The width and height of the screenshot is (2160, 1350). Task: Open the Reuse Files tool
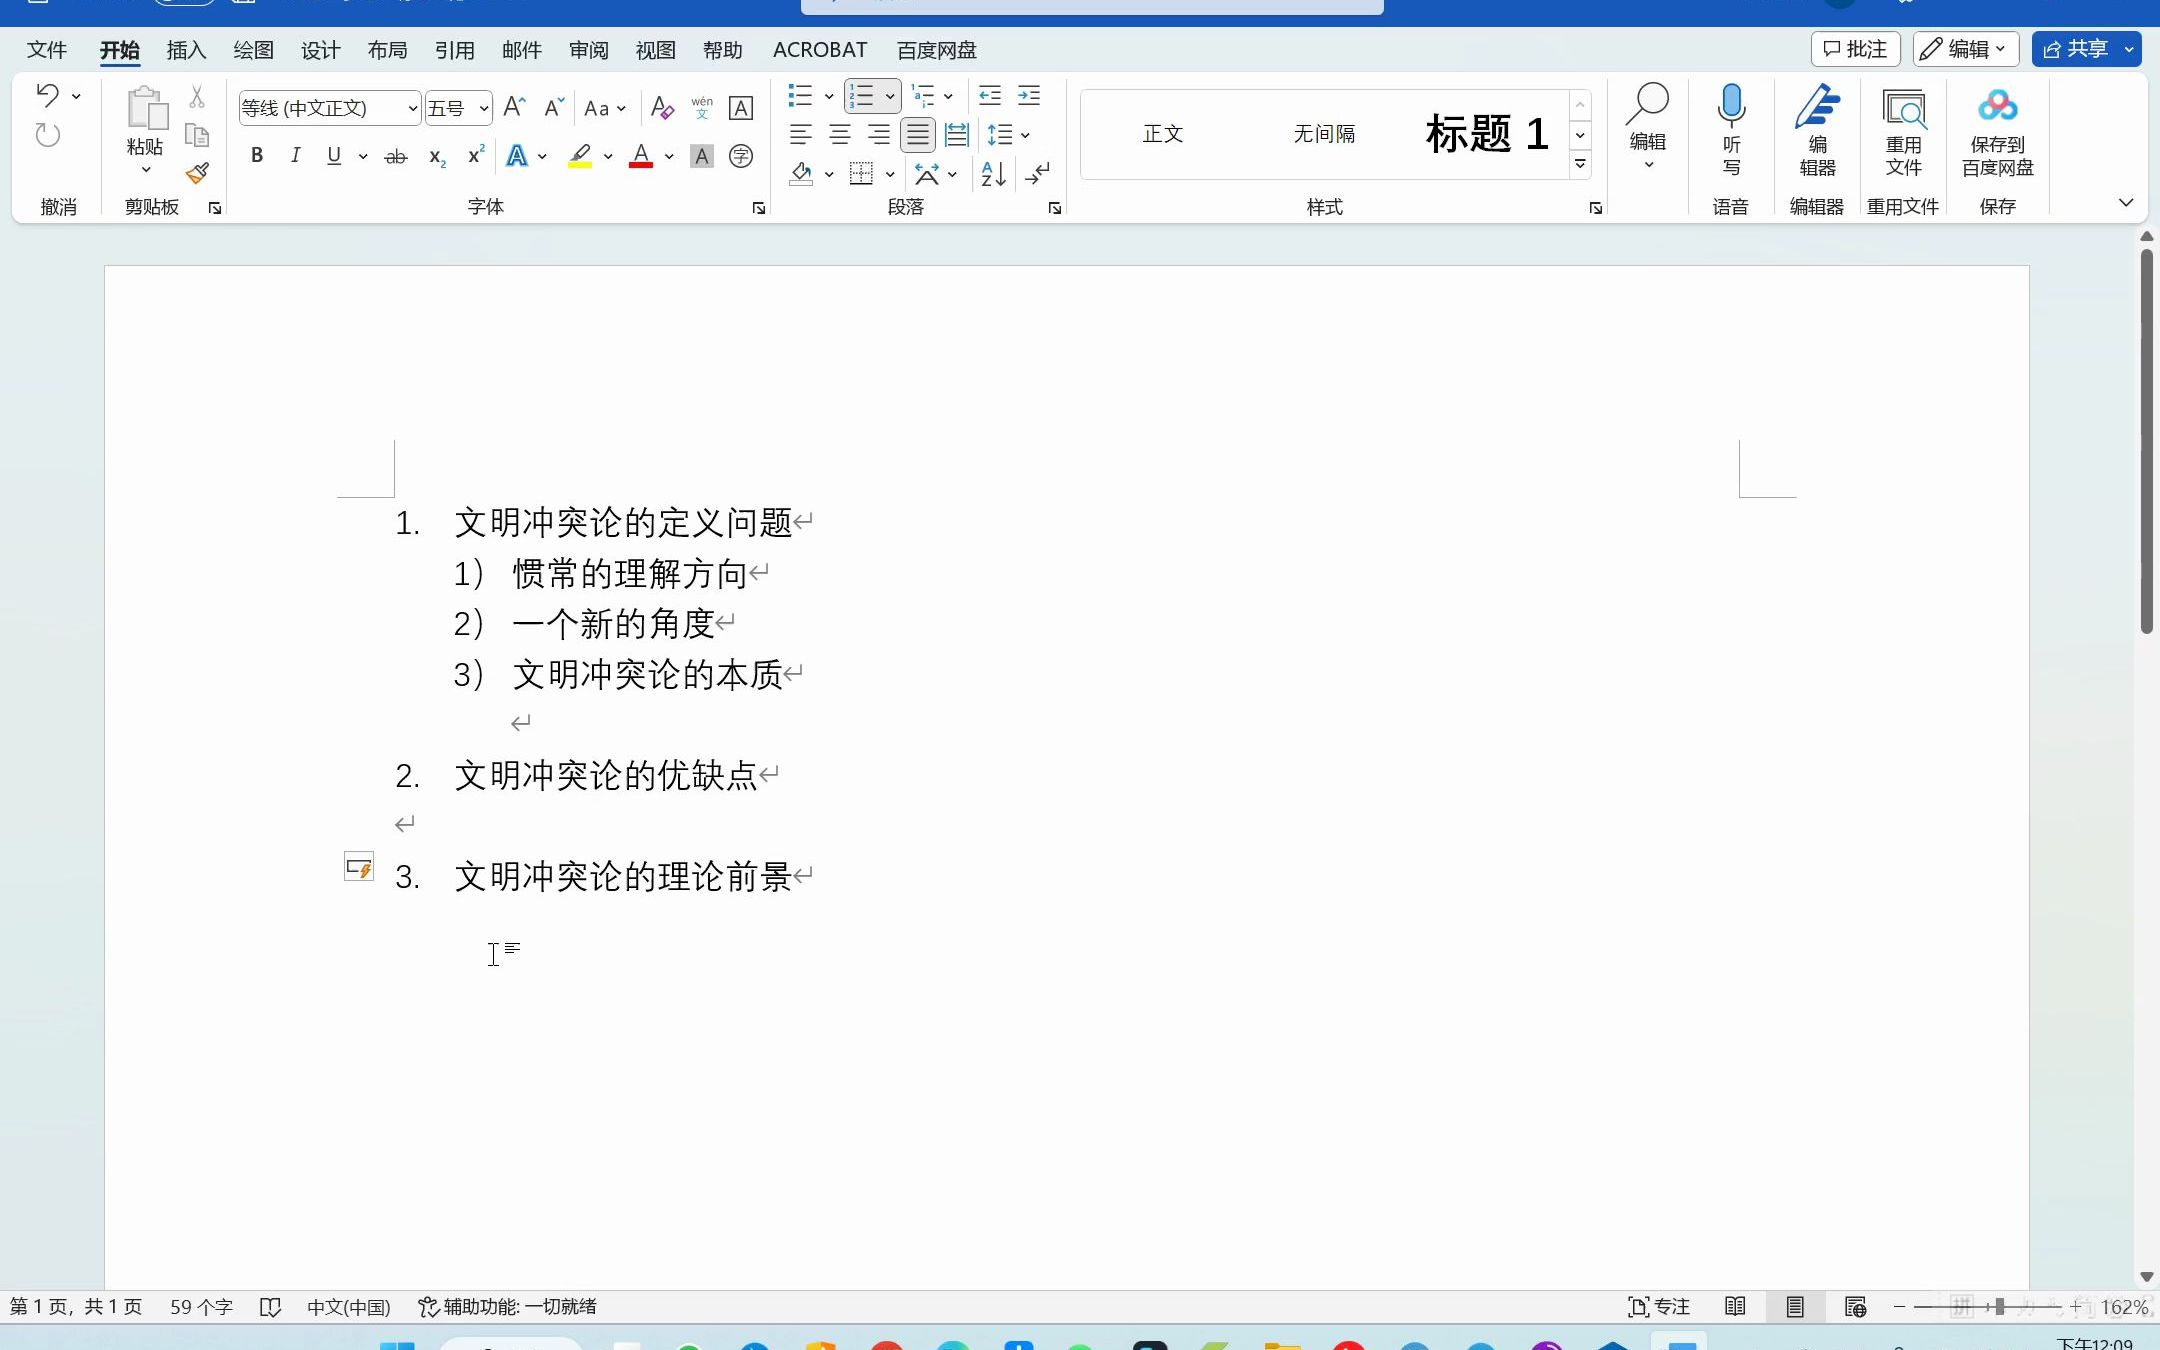pyautogui.click(x=1903, y=130)
